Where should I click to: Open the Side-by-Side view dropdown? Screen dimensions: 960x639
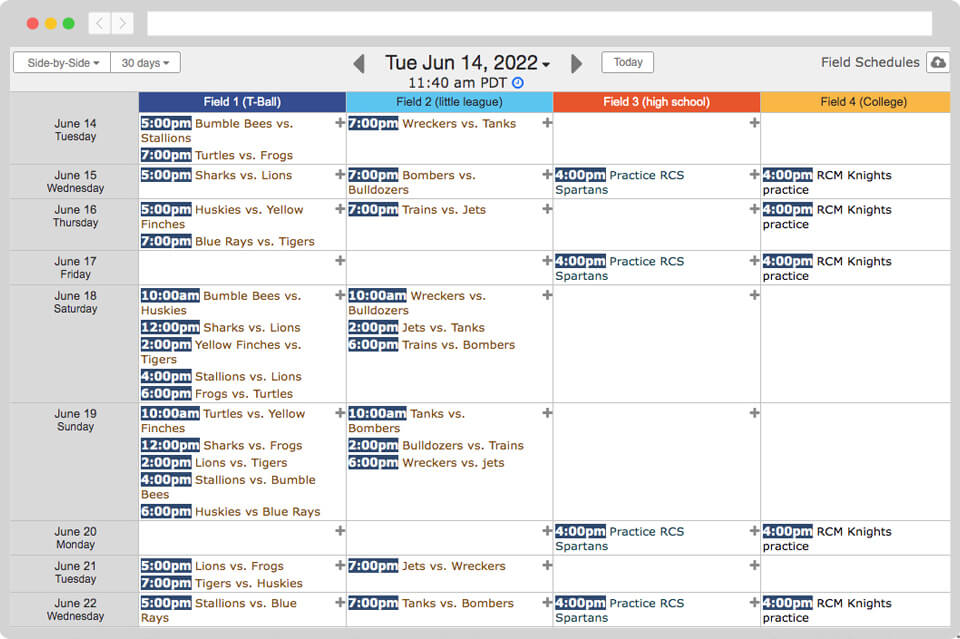point(60,62)
